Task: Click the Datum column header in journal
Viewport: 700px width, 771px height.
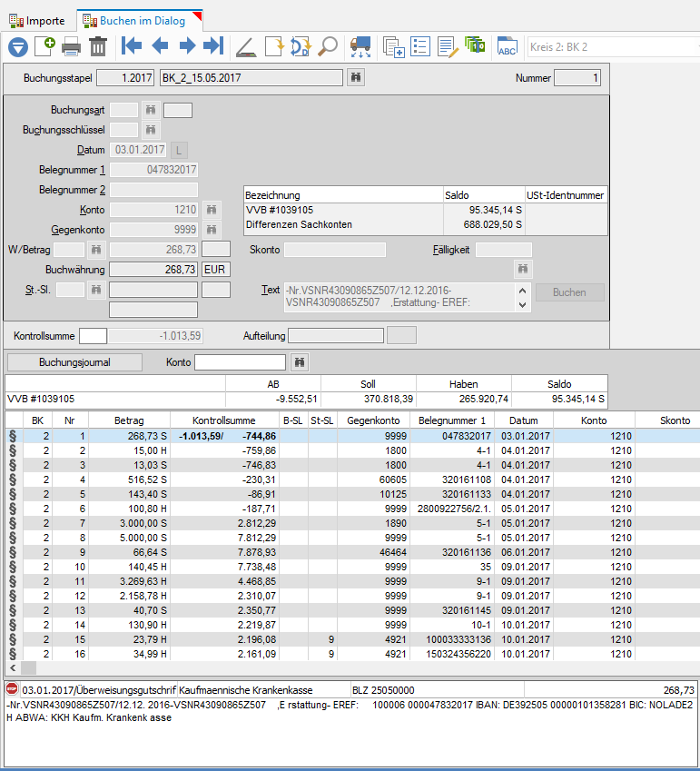Action: coord(524,420)
